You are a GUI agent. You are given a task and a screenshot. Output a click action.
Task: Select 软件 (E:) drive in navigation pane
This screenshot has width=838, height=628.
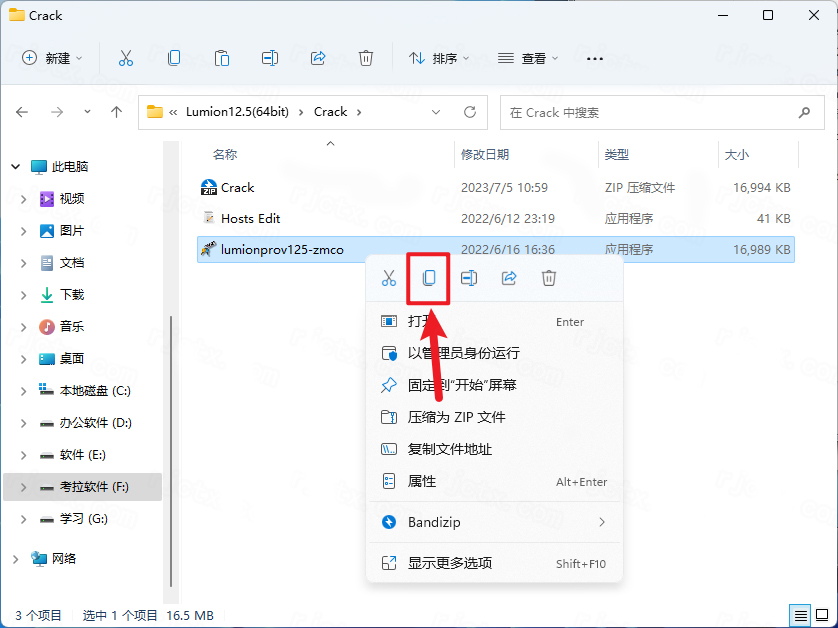coord(83,455)
